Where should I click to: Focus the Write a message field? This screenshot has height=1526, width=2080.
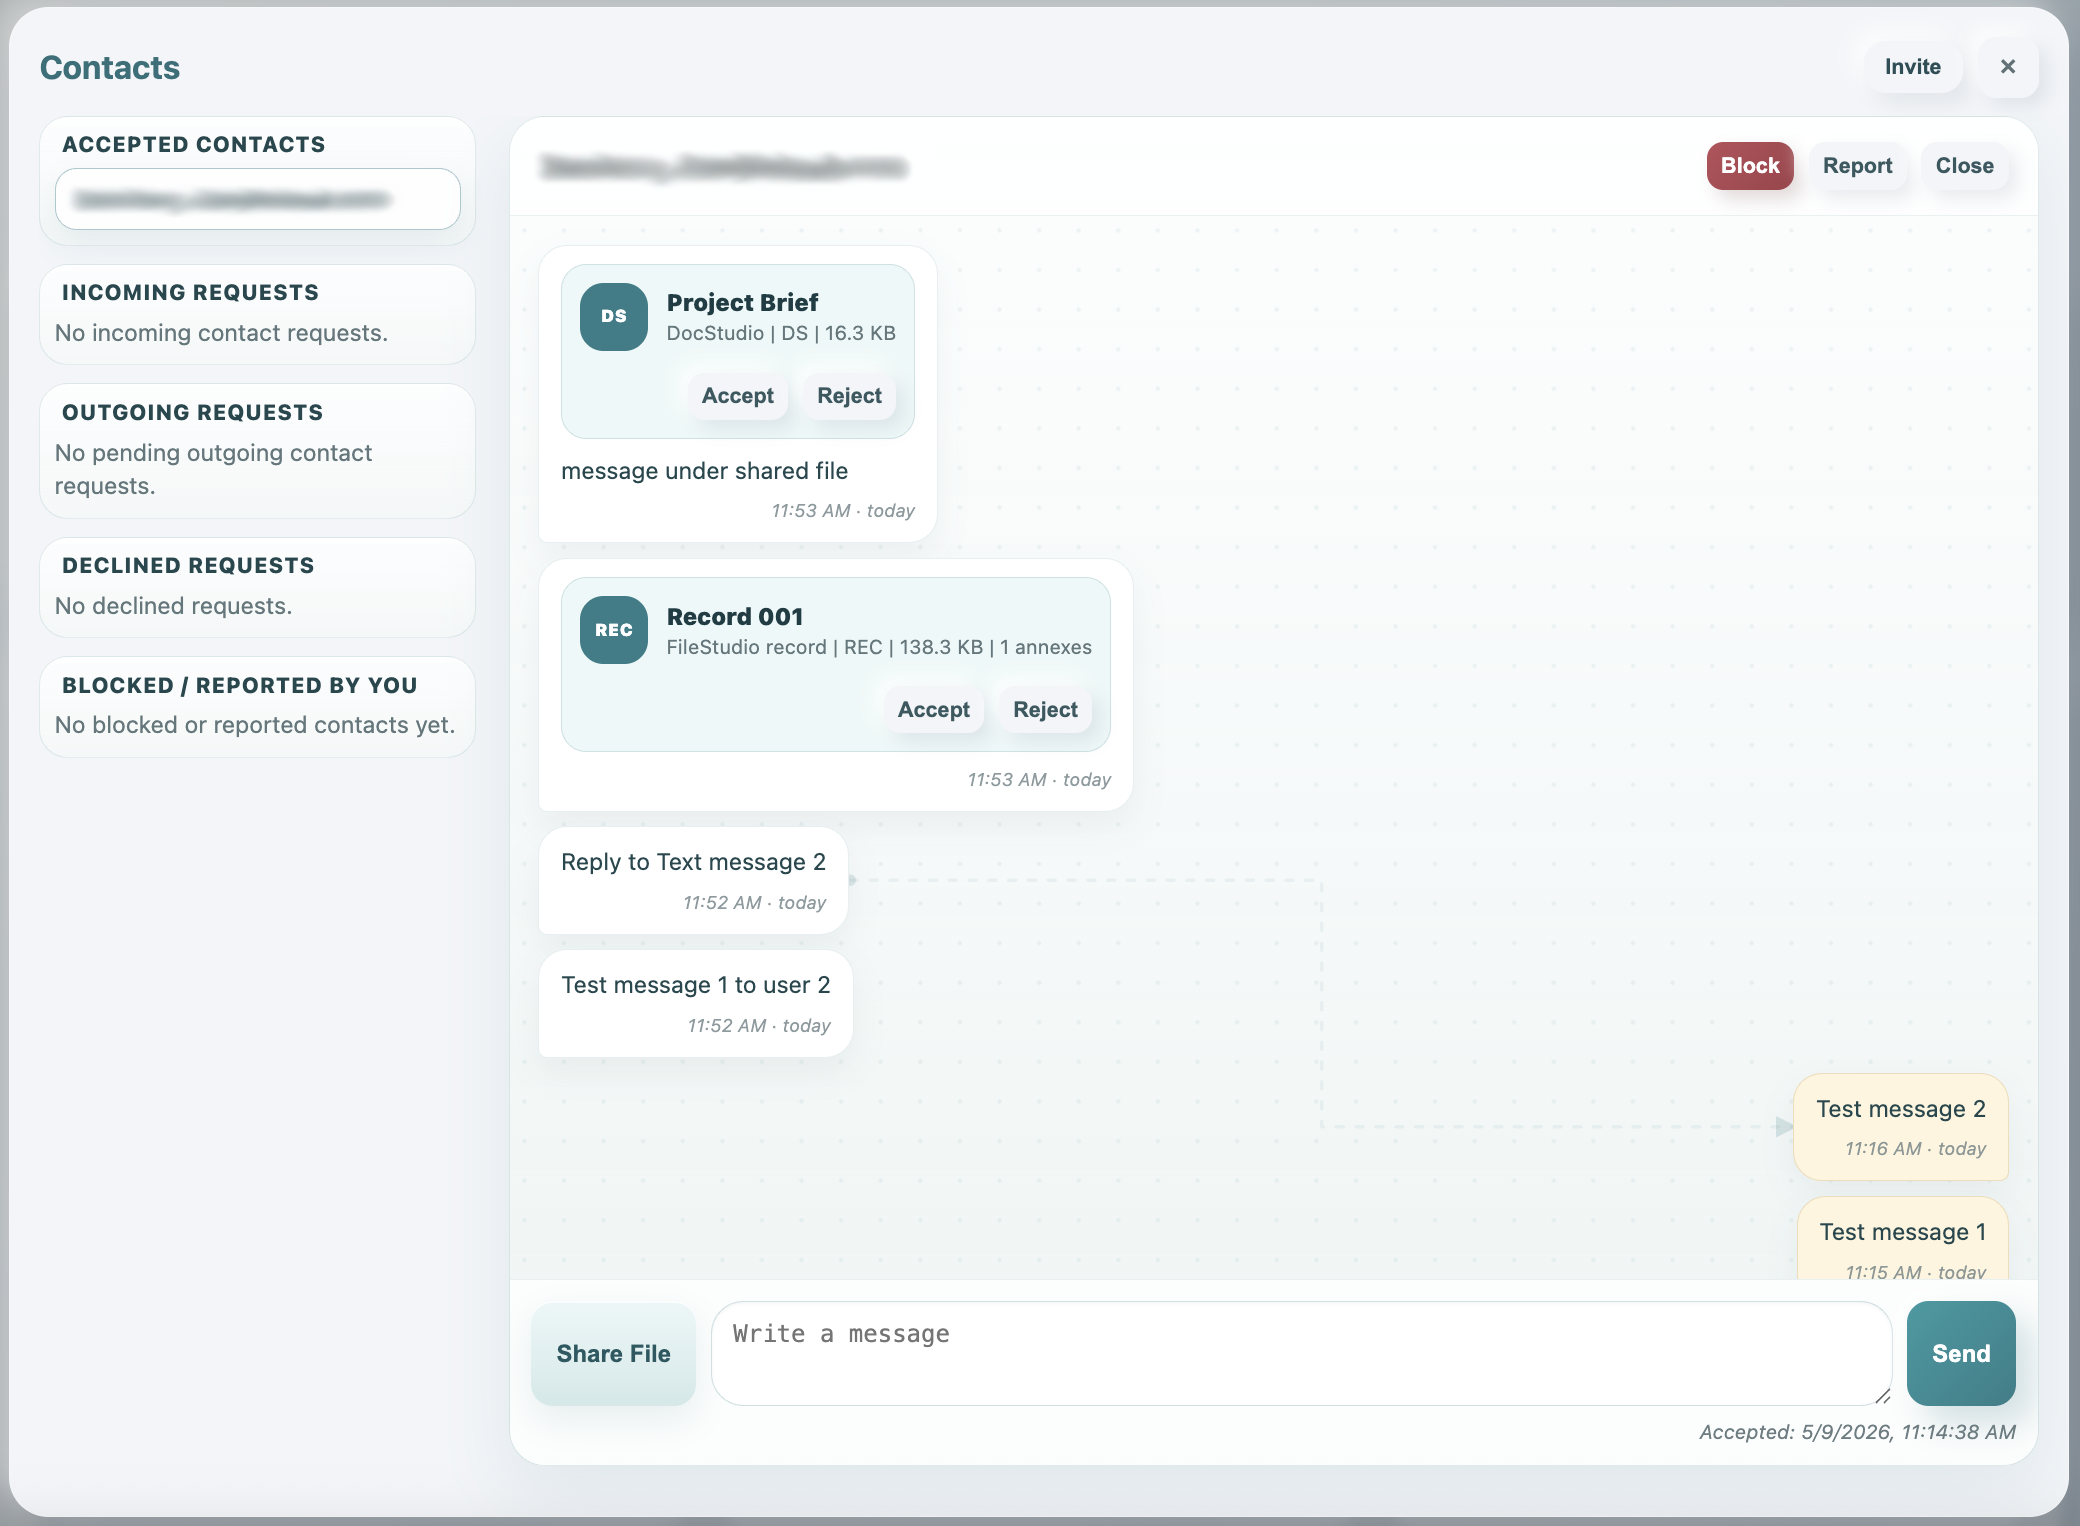coord(1301,1354)
